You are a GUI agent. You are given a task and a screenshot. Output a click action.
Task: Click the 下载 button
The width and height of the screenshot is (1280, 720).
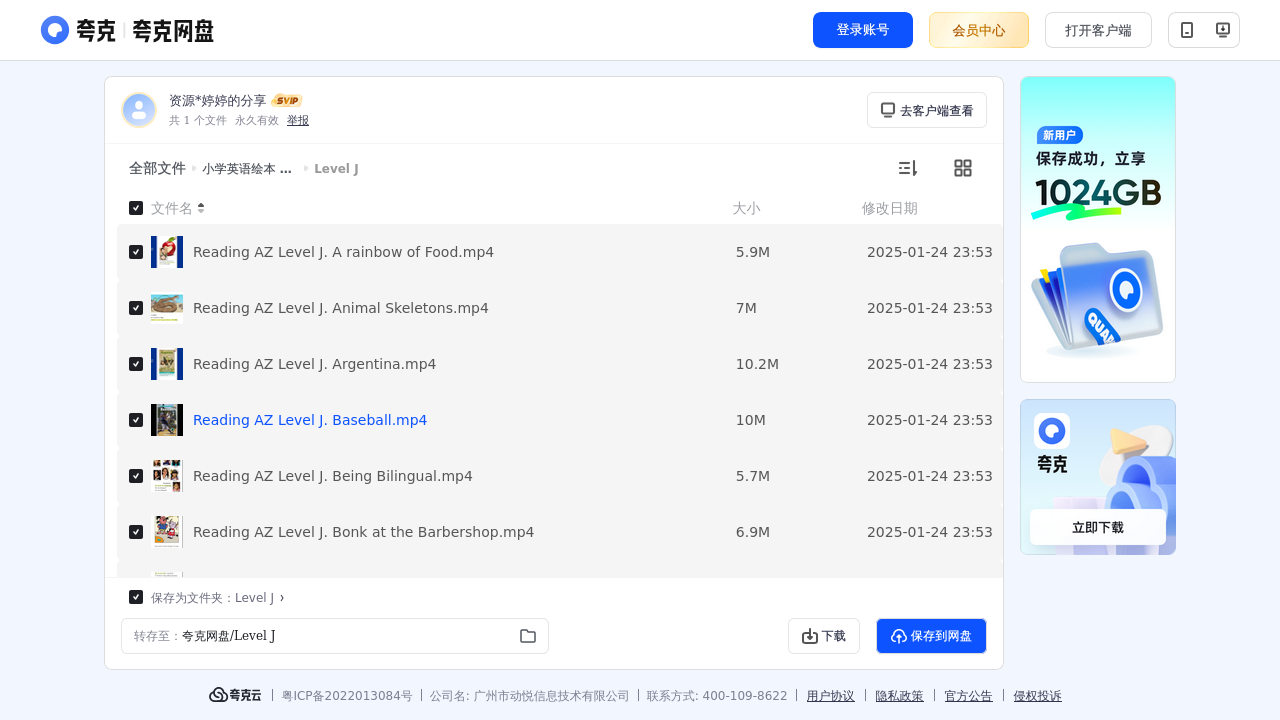pos(824,636)
